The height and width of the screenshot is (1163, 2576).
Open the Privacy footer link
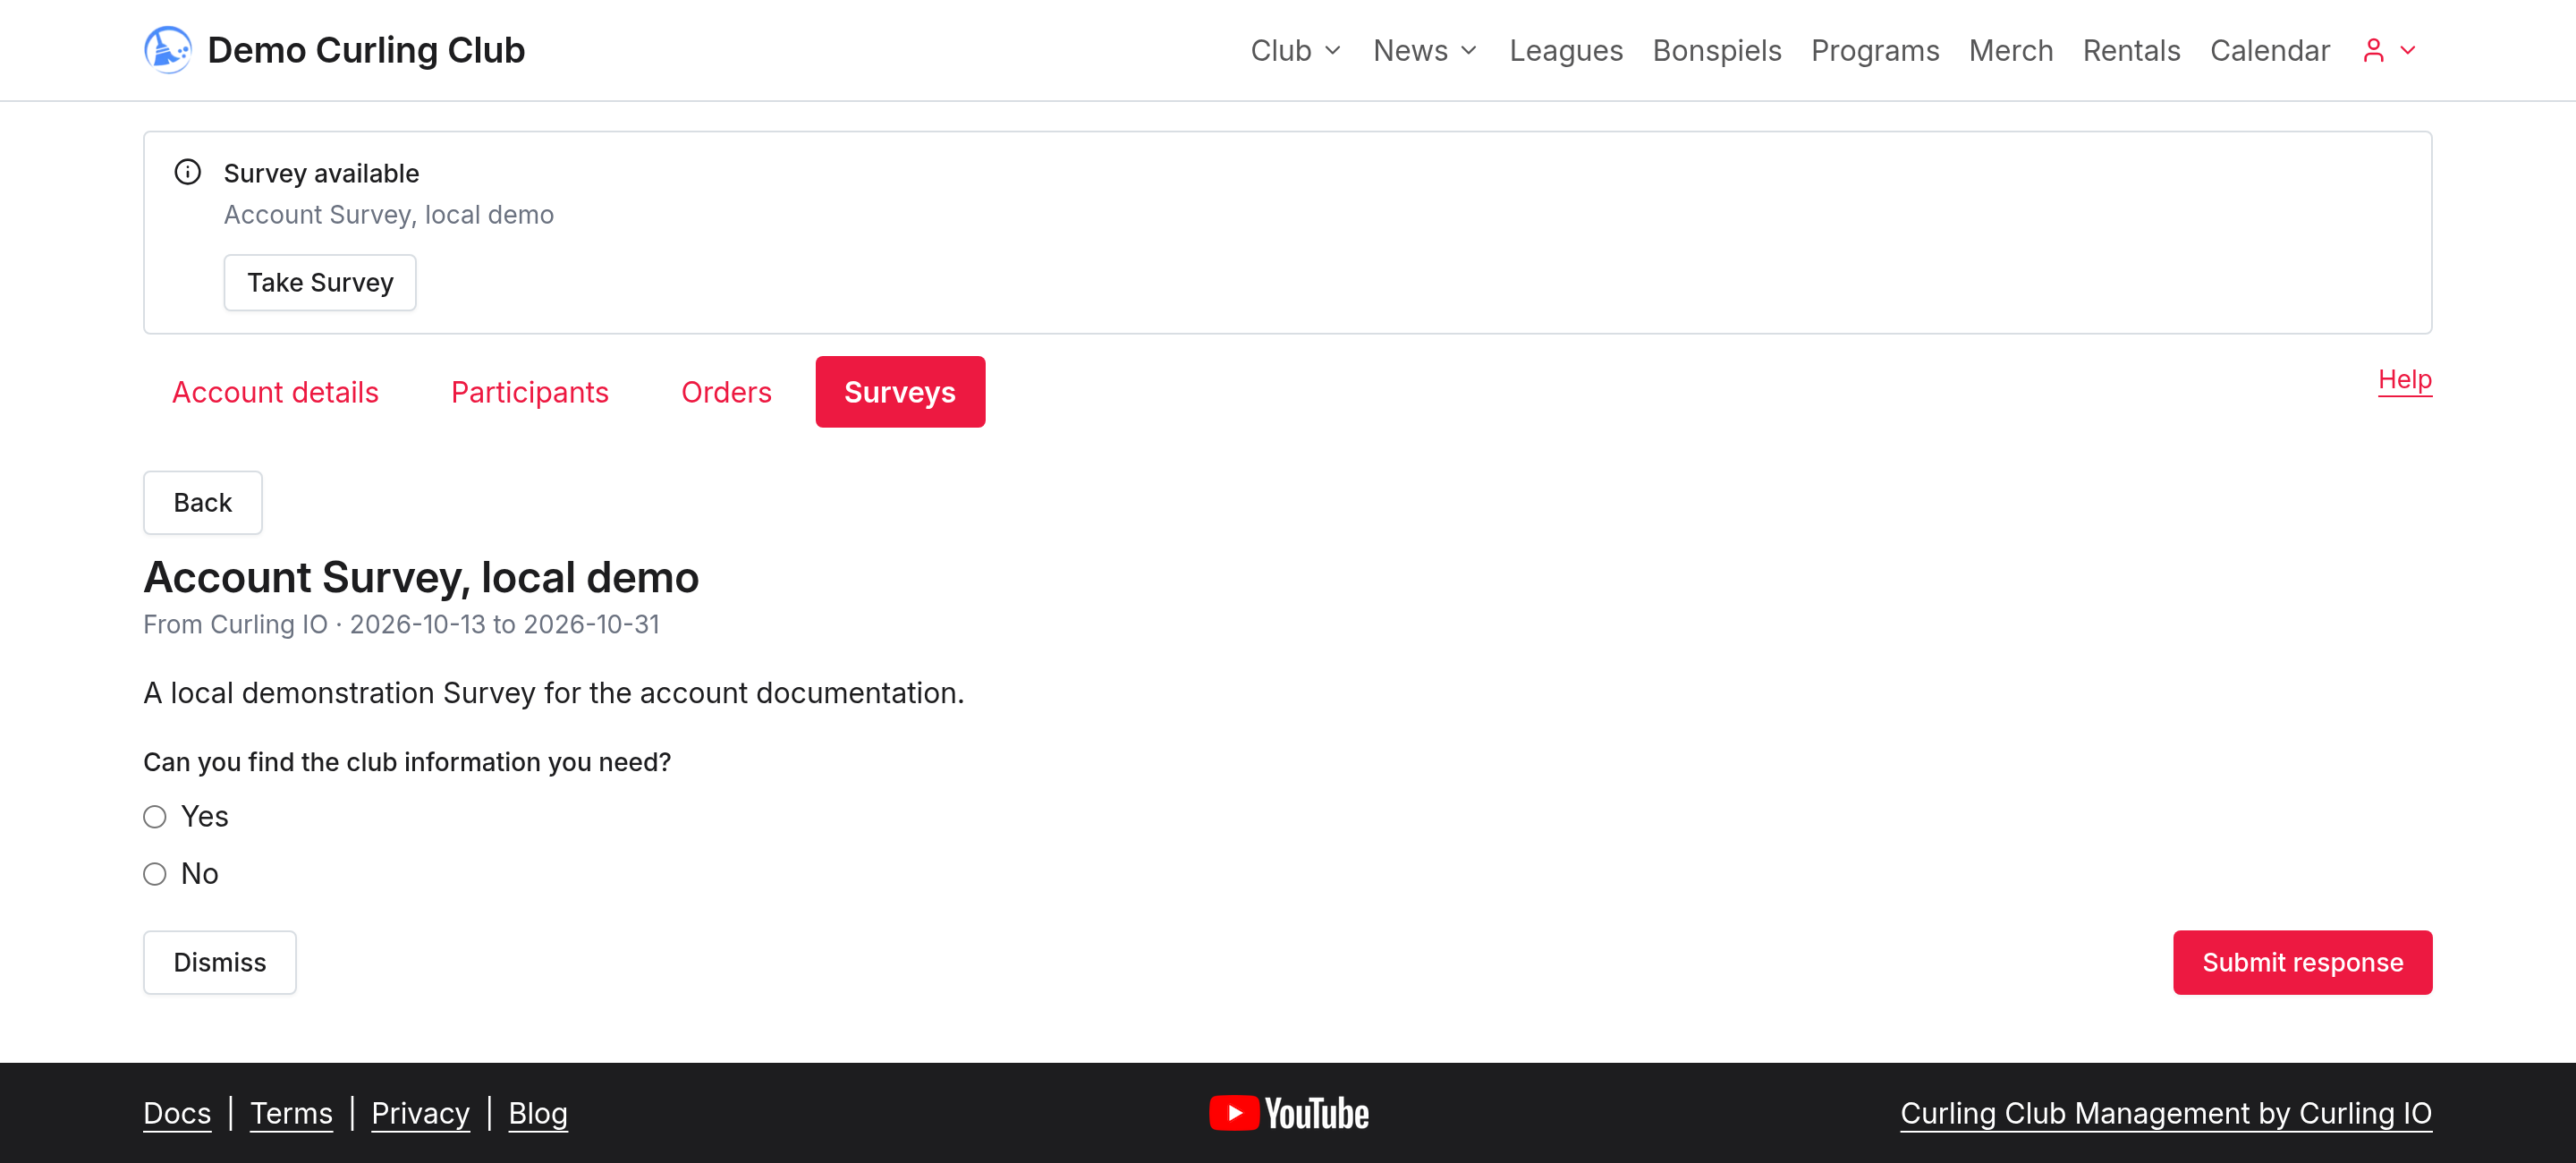pyautogui.click(x=420, y=1113)
